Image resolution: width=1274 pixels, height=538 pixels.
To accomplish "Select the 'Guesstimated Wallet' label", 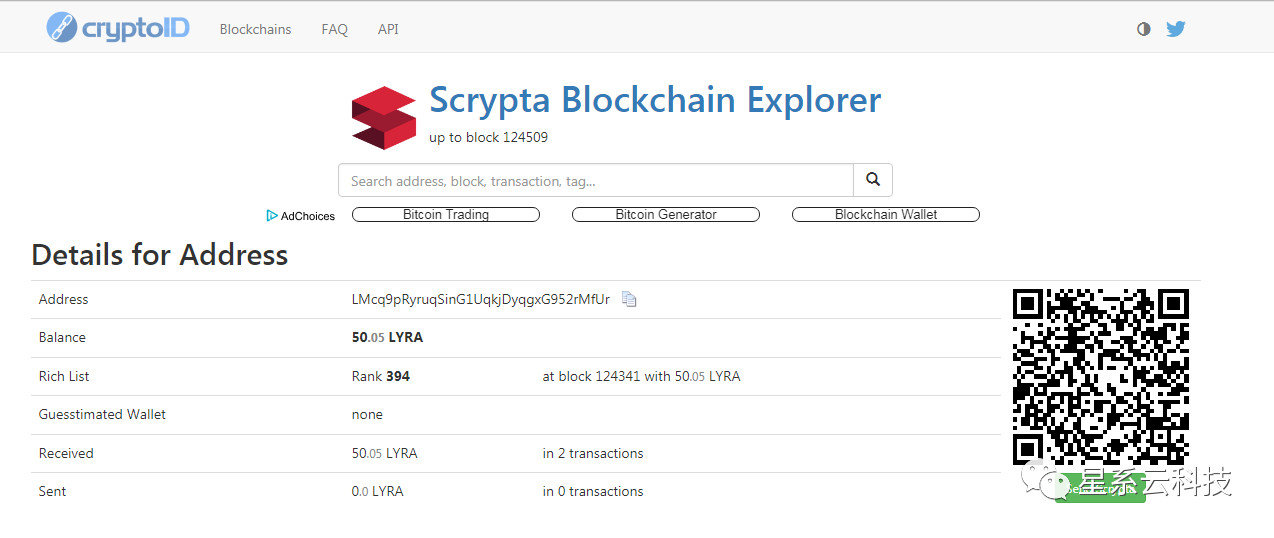I will point(102,414).
